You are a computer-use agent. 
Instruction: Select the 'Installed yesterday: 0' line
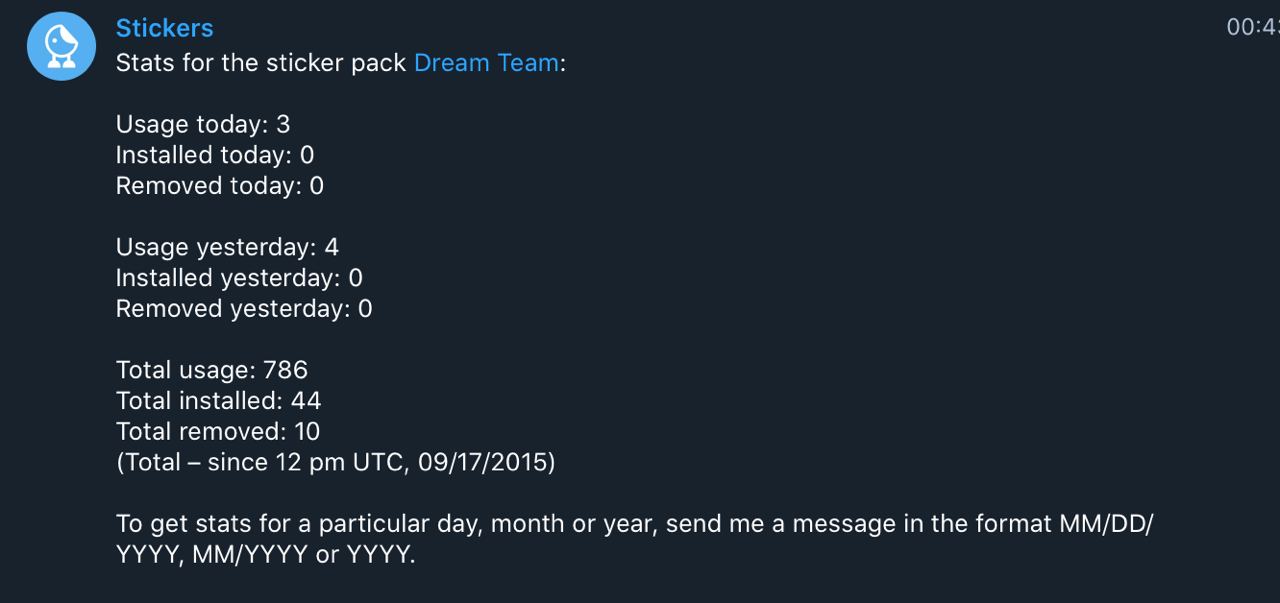point(239,278)
